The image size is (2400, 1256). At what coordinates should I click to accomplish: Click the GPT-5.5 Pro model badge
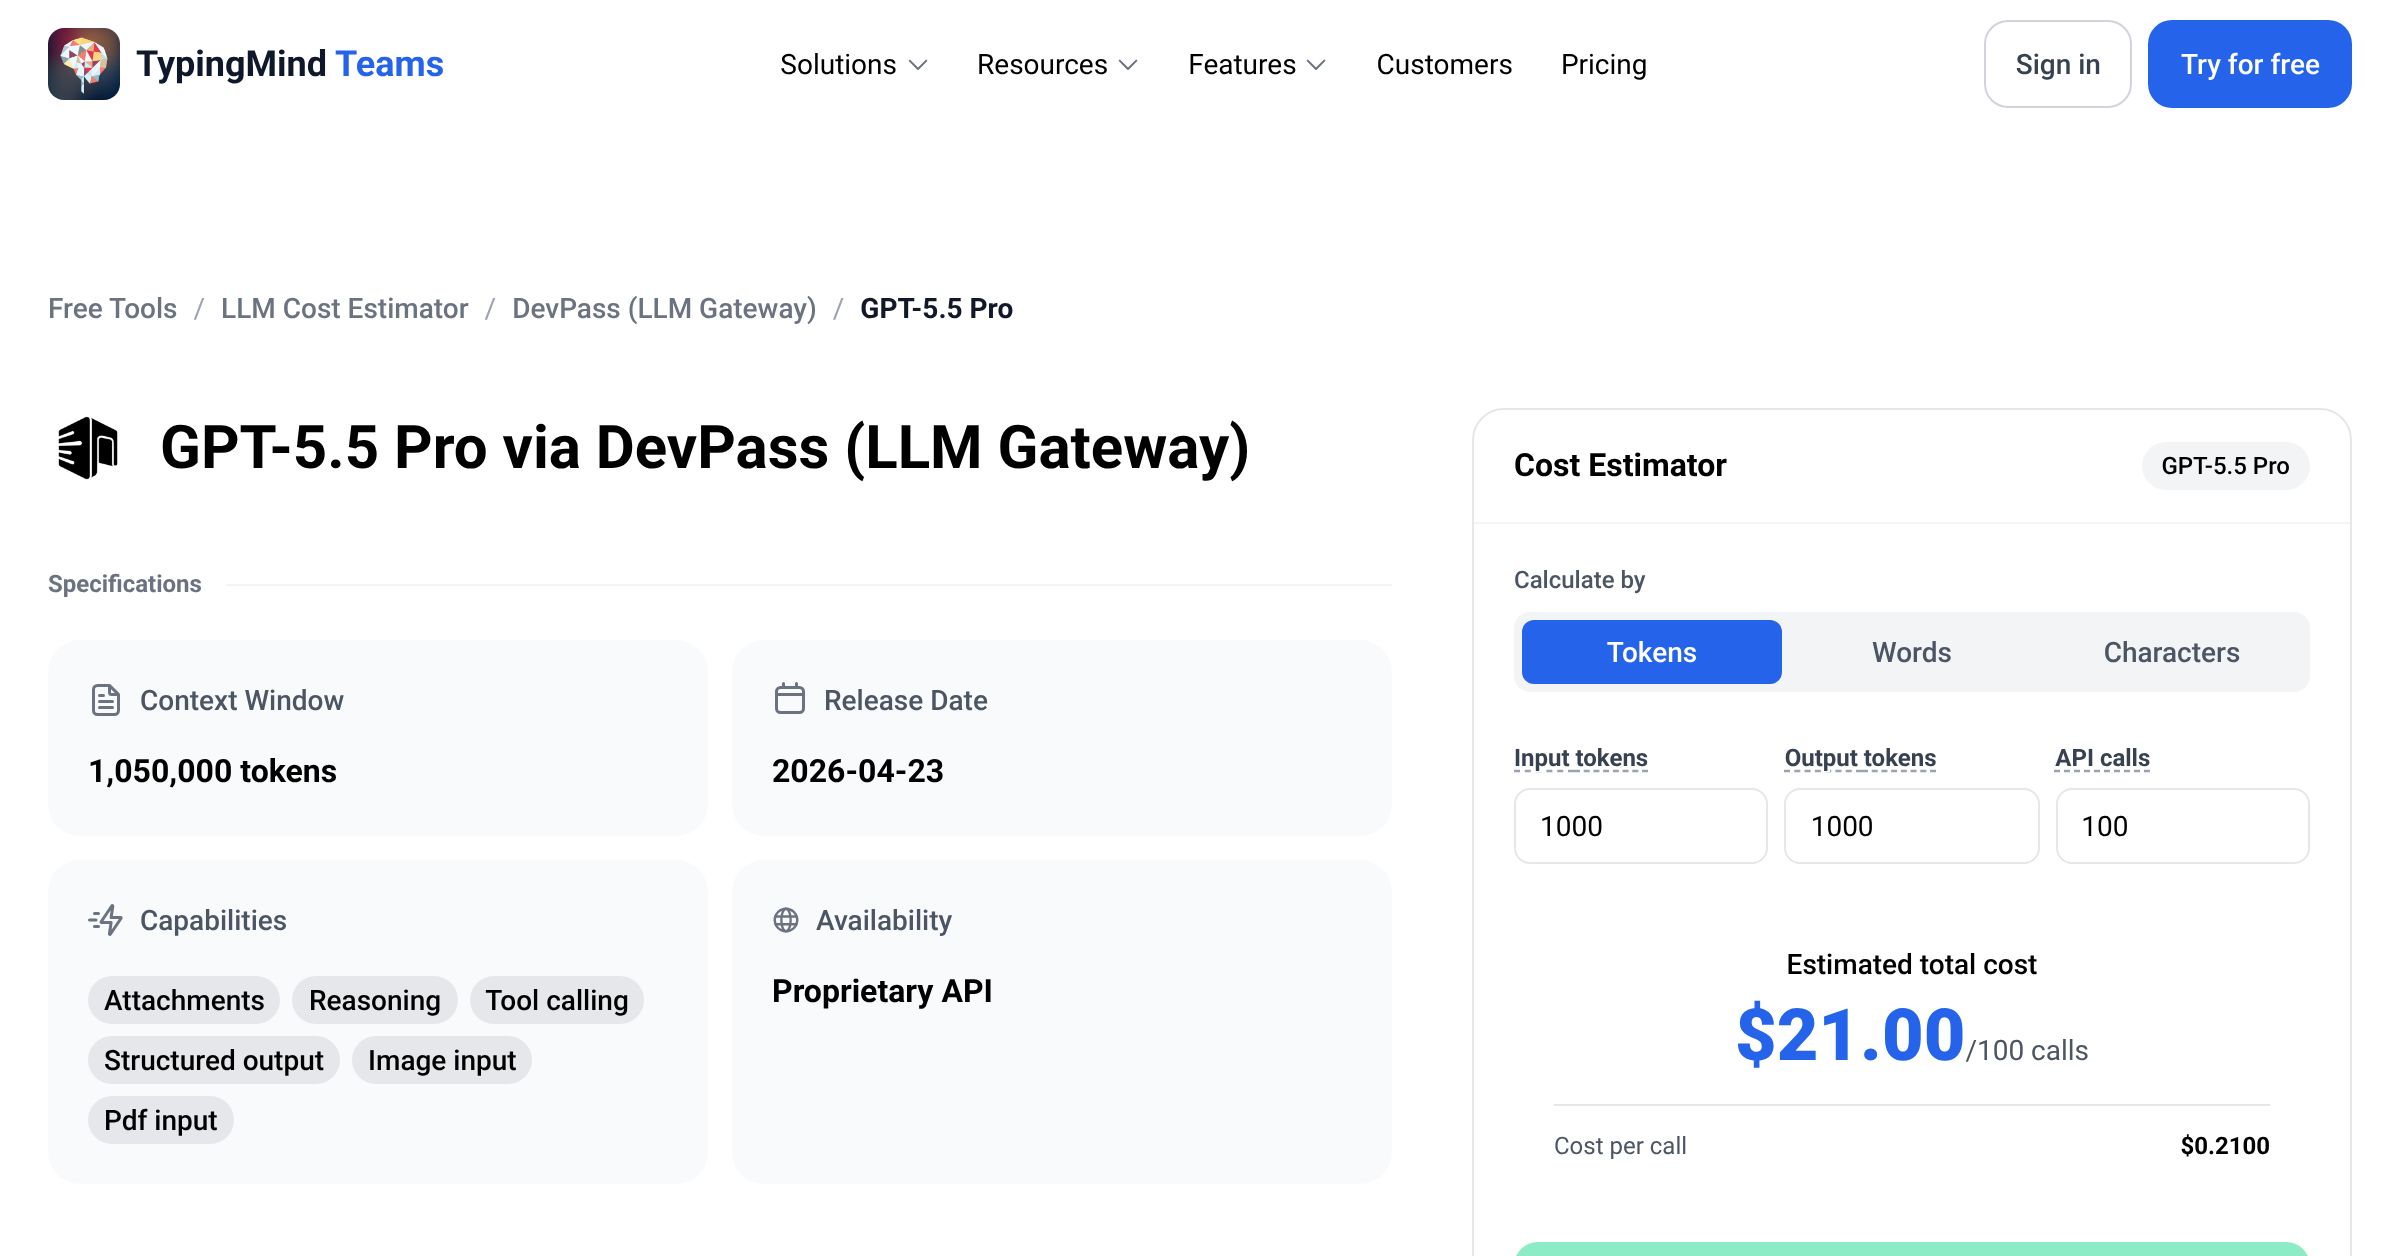pos(2226,466)
